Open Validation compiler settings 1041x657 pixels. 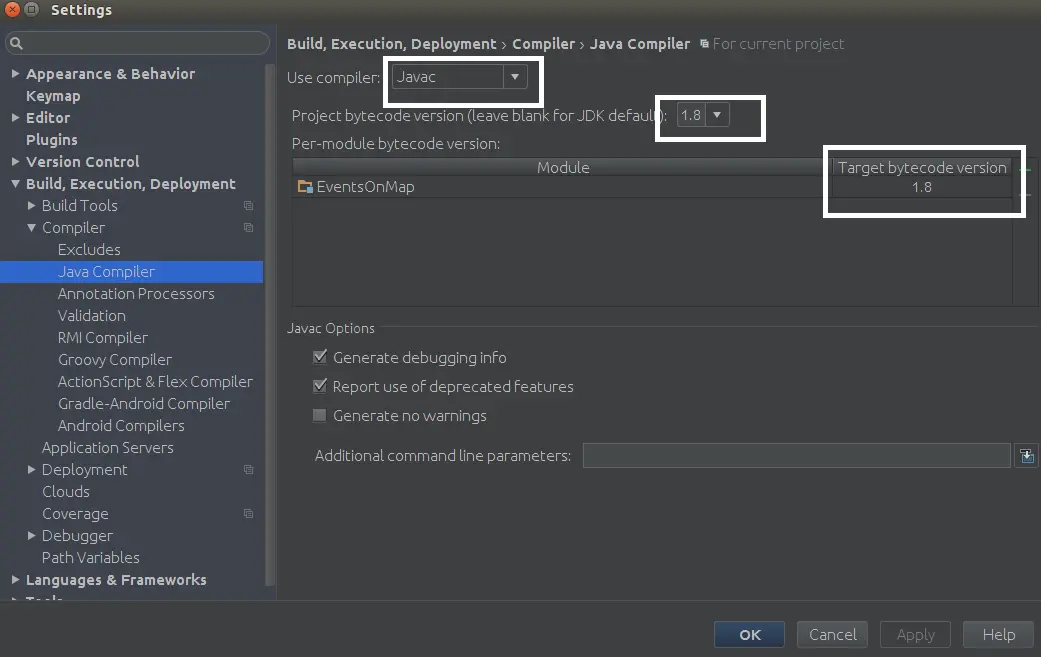click(92, 315)
